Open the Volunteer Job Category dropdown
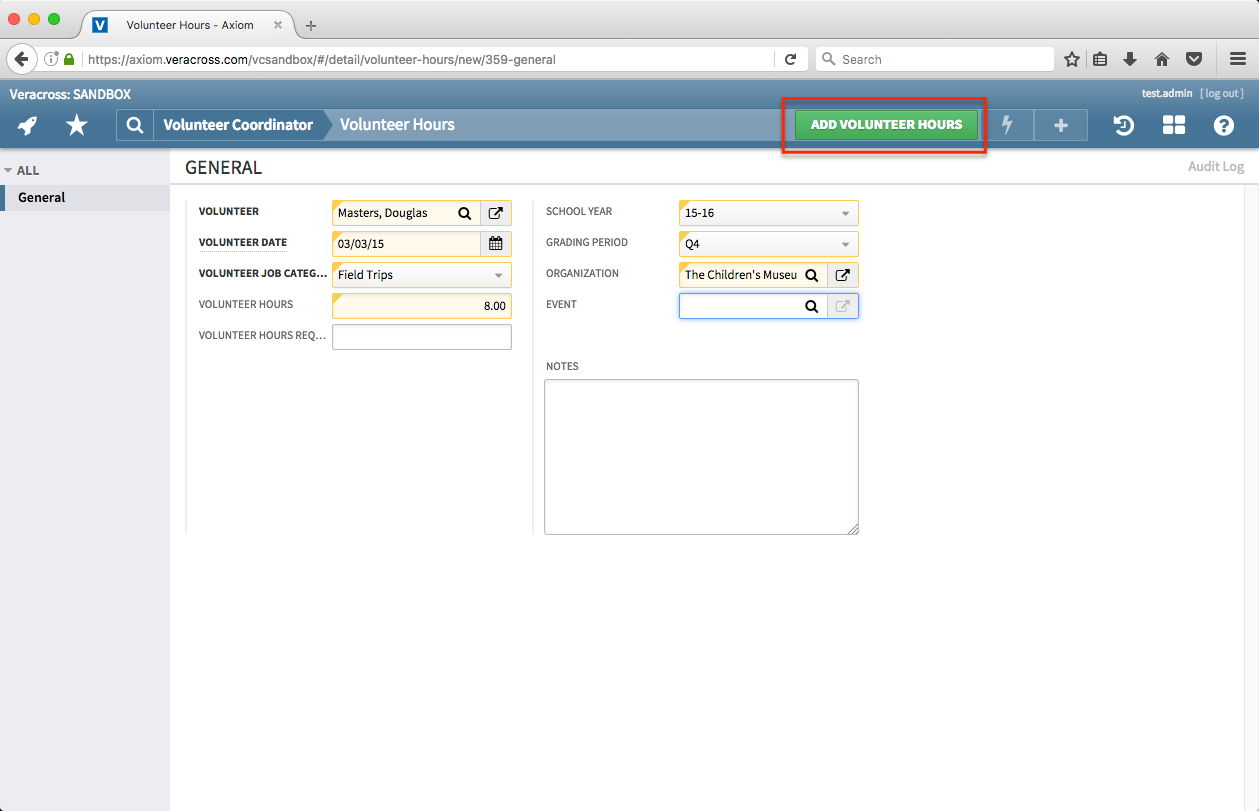The height and width of the screenshot is (811, 1259). tap(498, 274)
